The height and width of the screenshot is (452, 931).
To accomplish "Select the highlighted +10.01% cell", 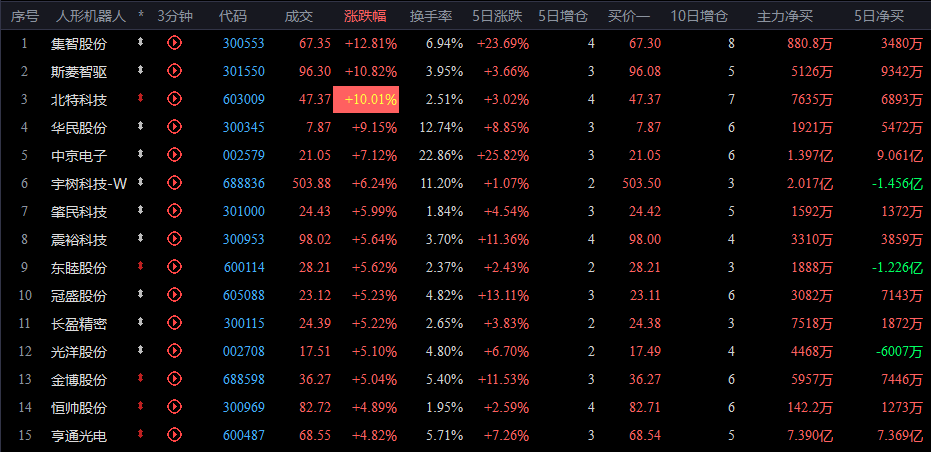I will 366,99.
